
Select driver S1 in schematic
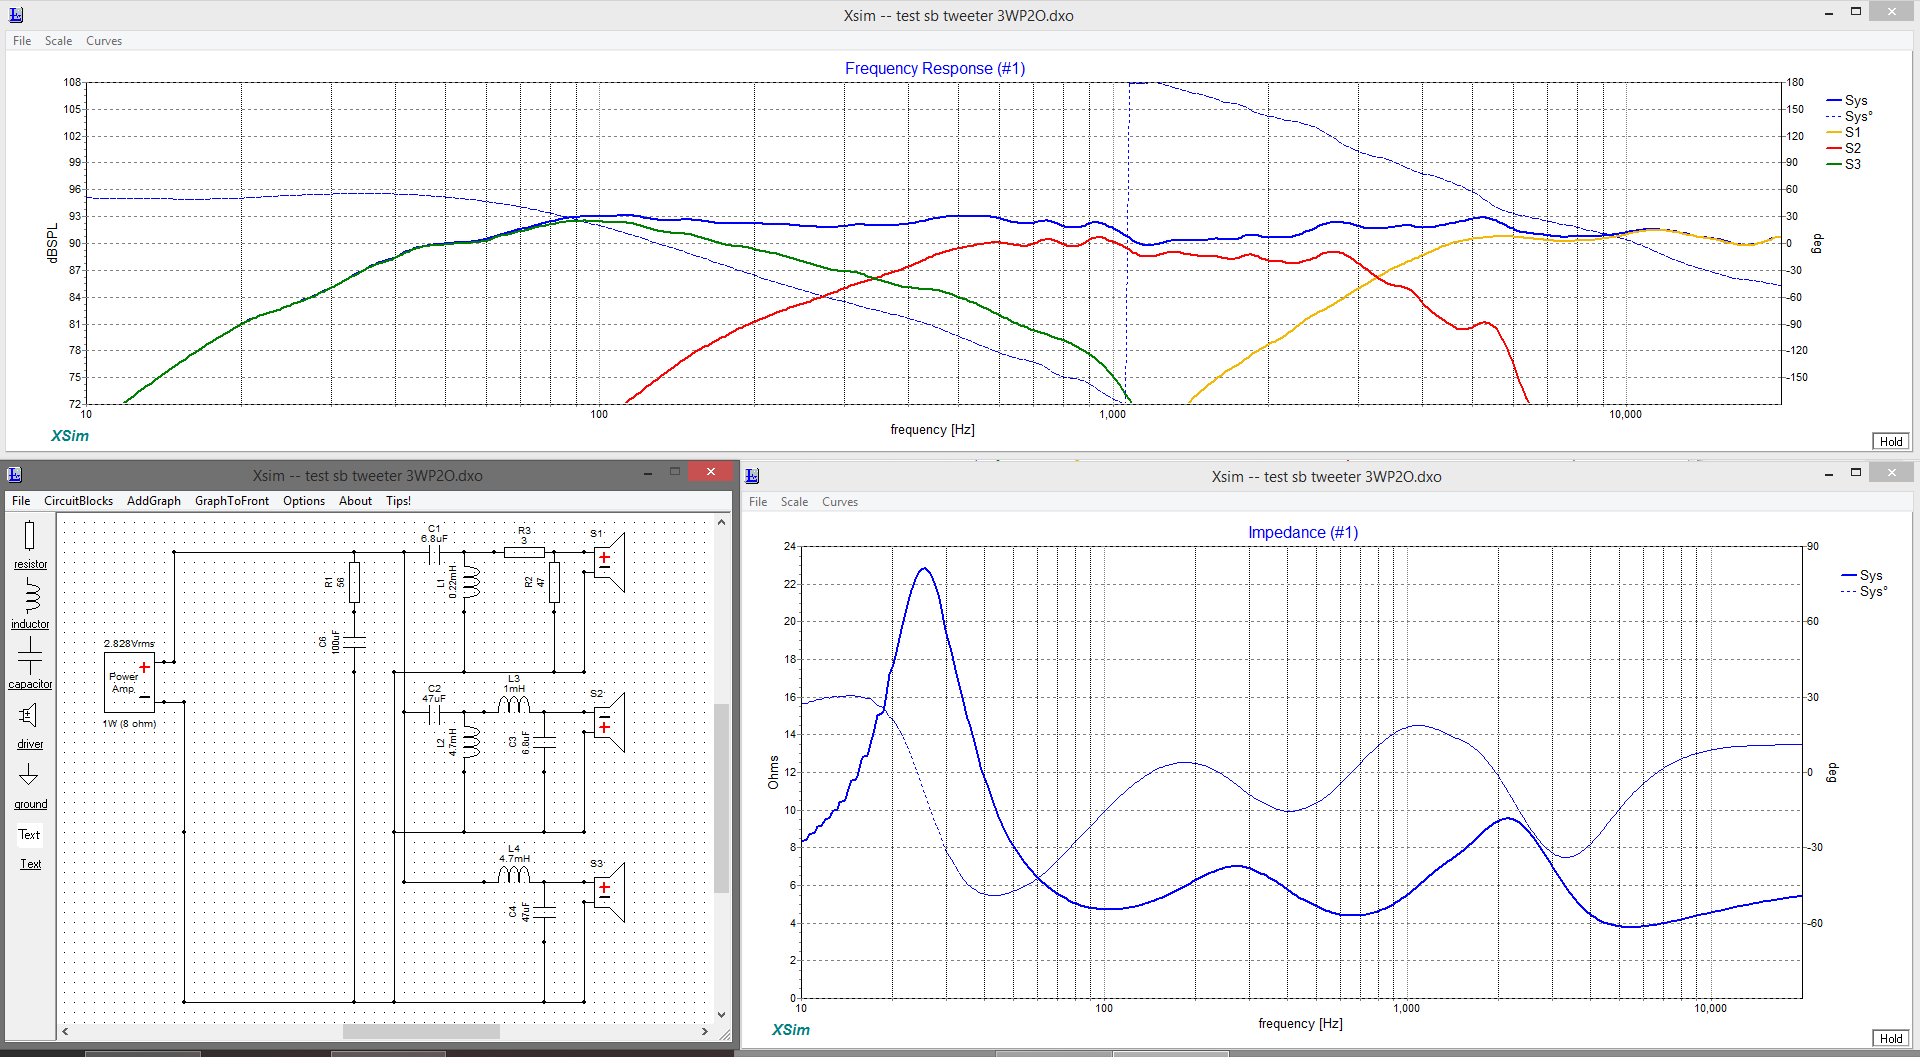coord(608,562)
